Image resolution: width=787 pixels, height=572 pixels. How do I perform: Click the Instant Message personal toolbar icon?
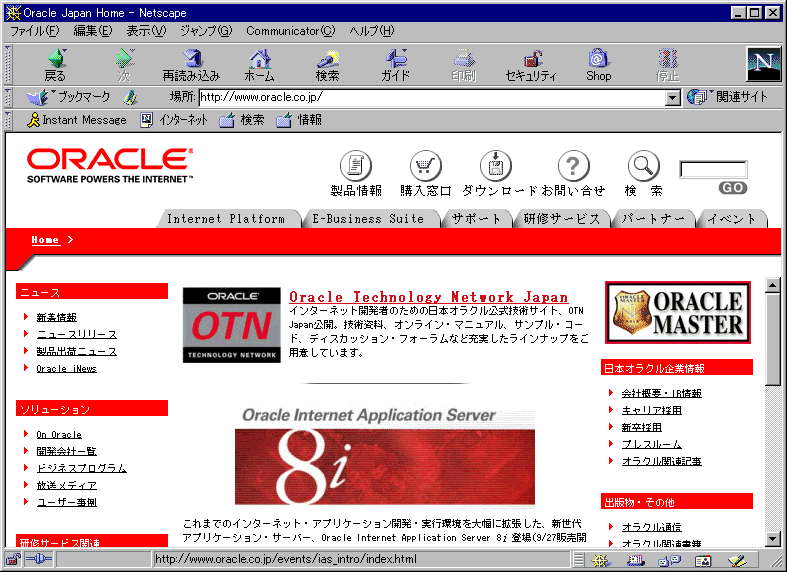(76, 120)
